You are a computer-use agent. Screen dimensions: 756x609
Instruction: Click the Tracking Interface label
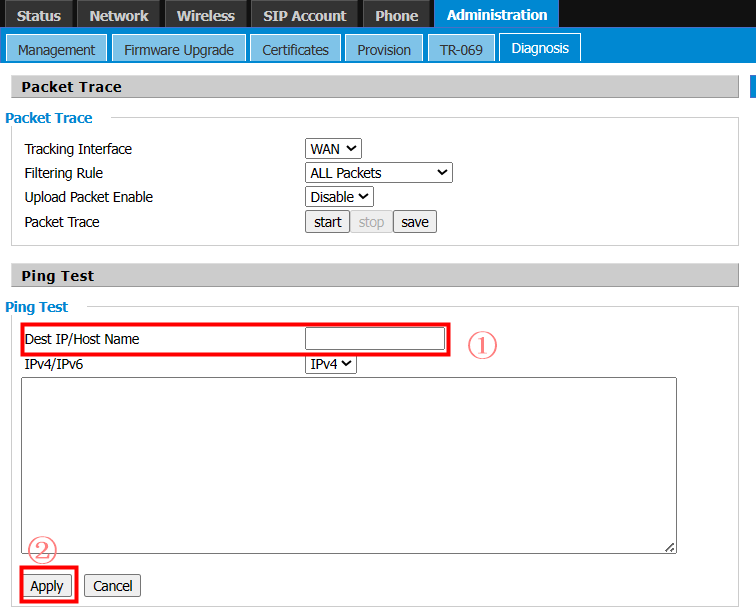(x=78, y=149)
